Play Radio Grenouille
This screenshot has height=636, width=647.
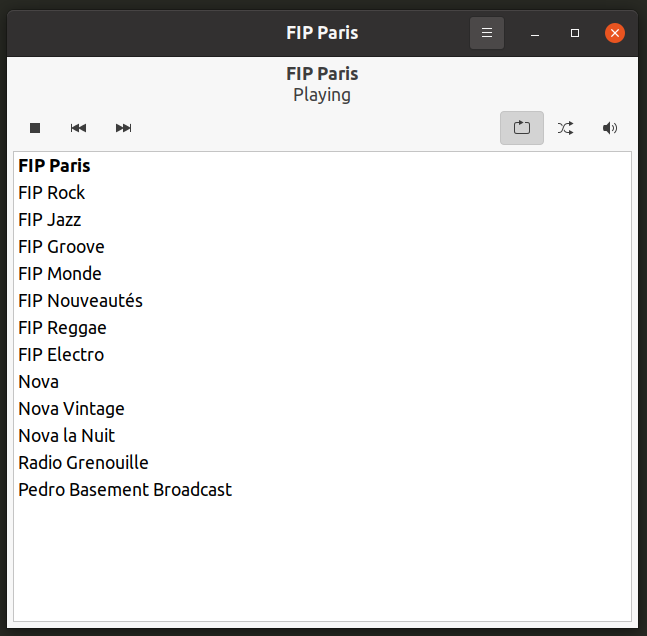(x=83, y=463)
